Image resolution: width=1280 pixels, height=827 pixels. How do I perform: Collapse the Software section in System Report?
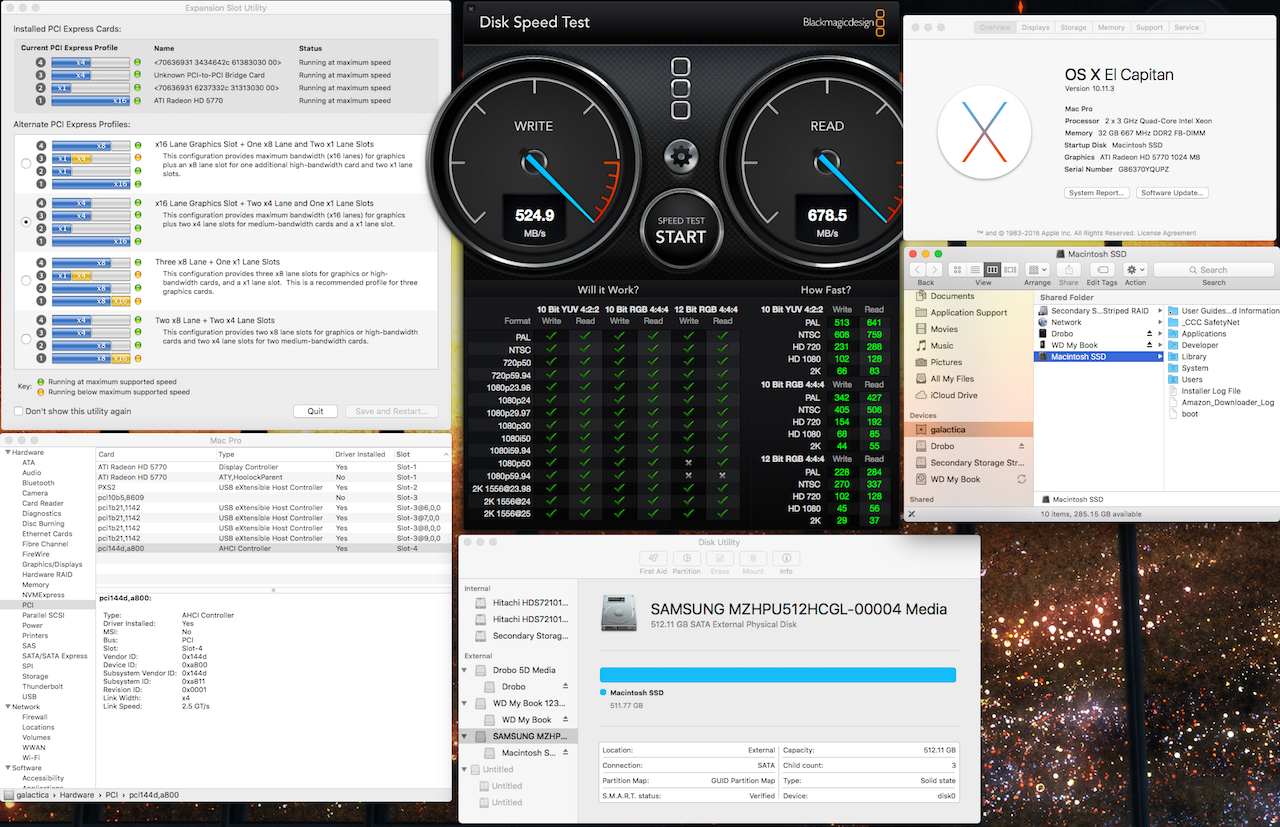coord(8,768)
